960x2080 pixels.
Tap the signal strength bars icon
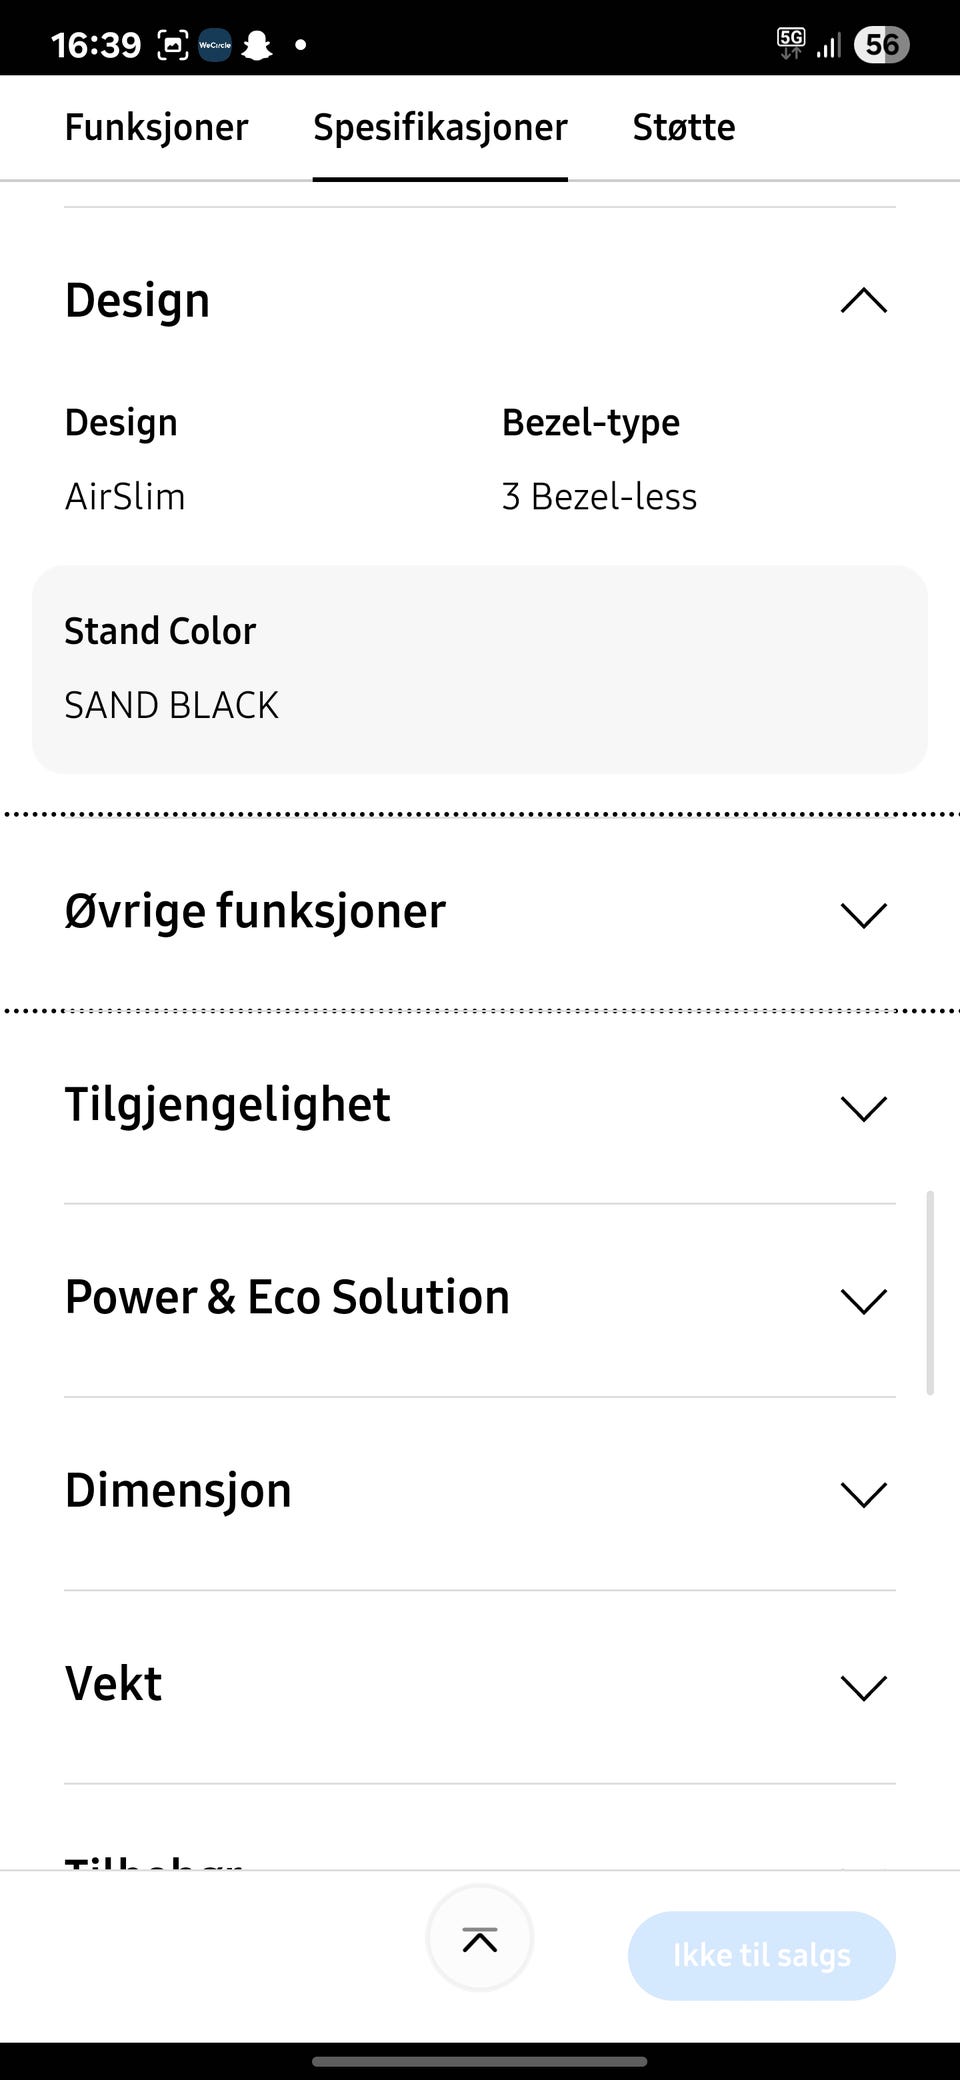pos(829,45)
